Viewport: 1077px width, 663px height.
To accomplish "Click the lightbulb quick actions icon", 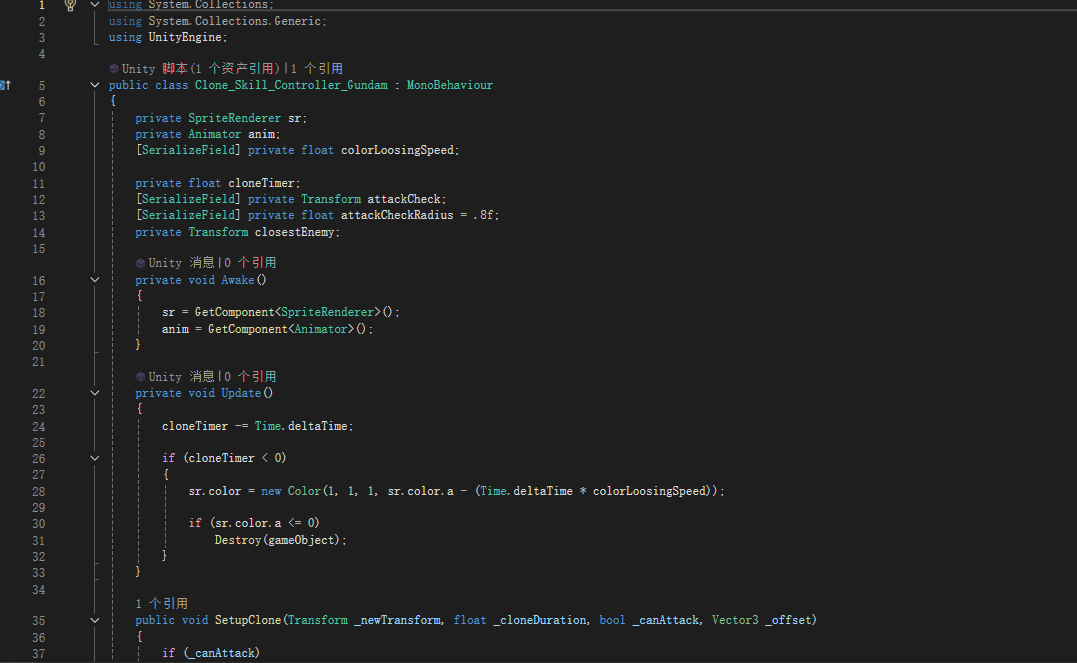I will pos(70,5).
